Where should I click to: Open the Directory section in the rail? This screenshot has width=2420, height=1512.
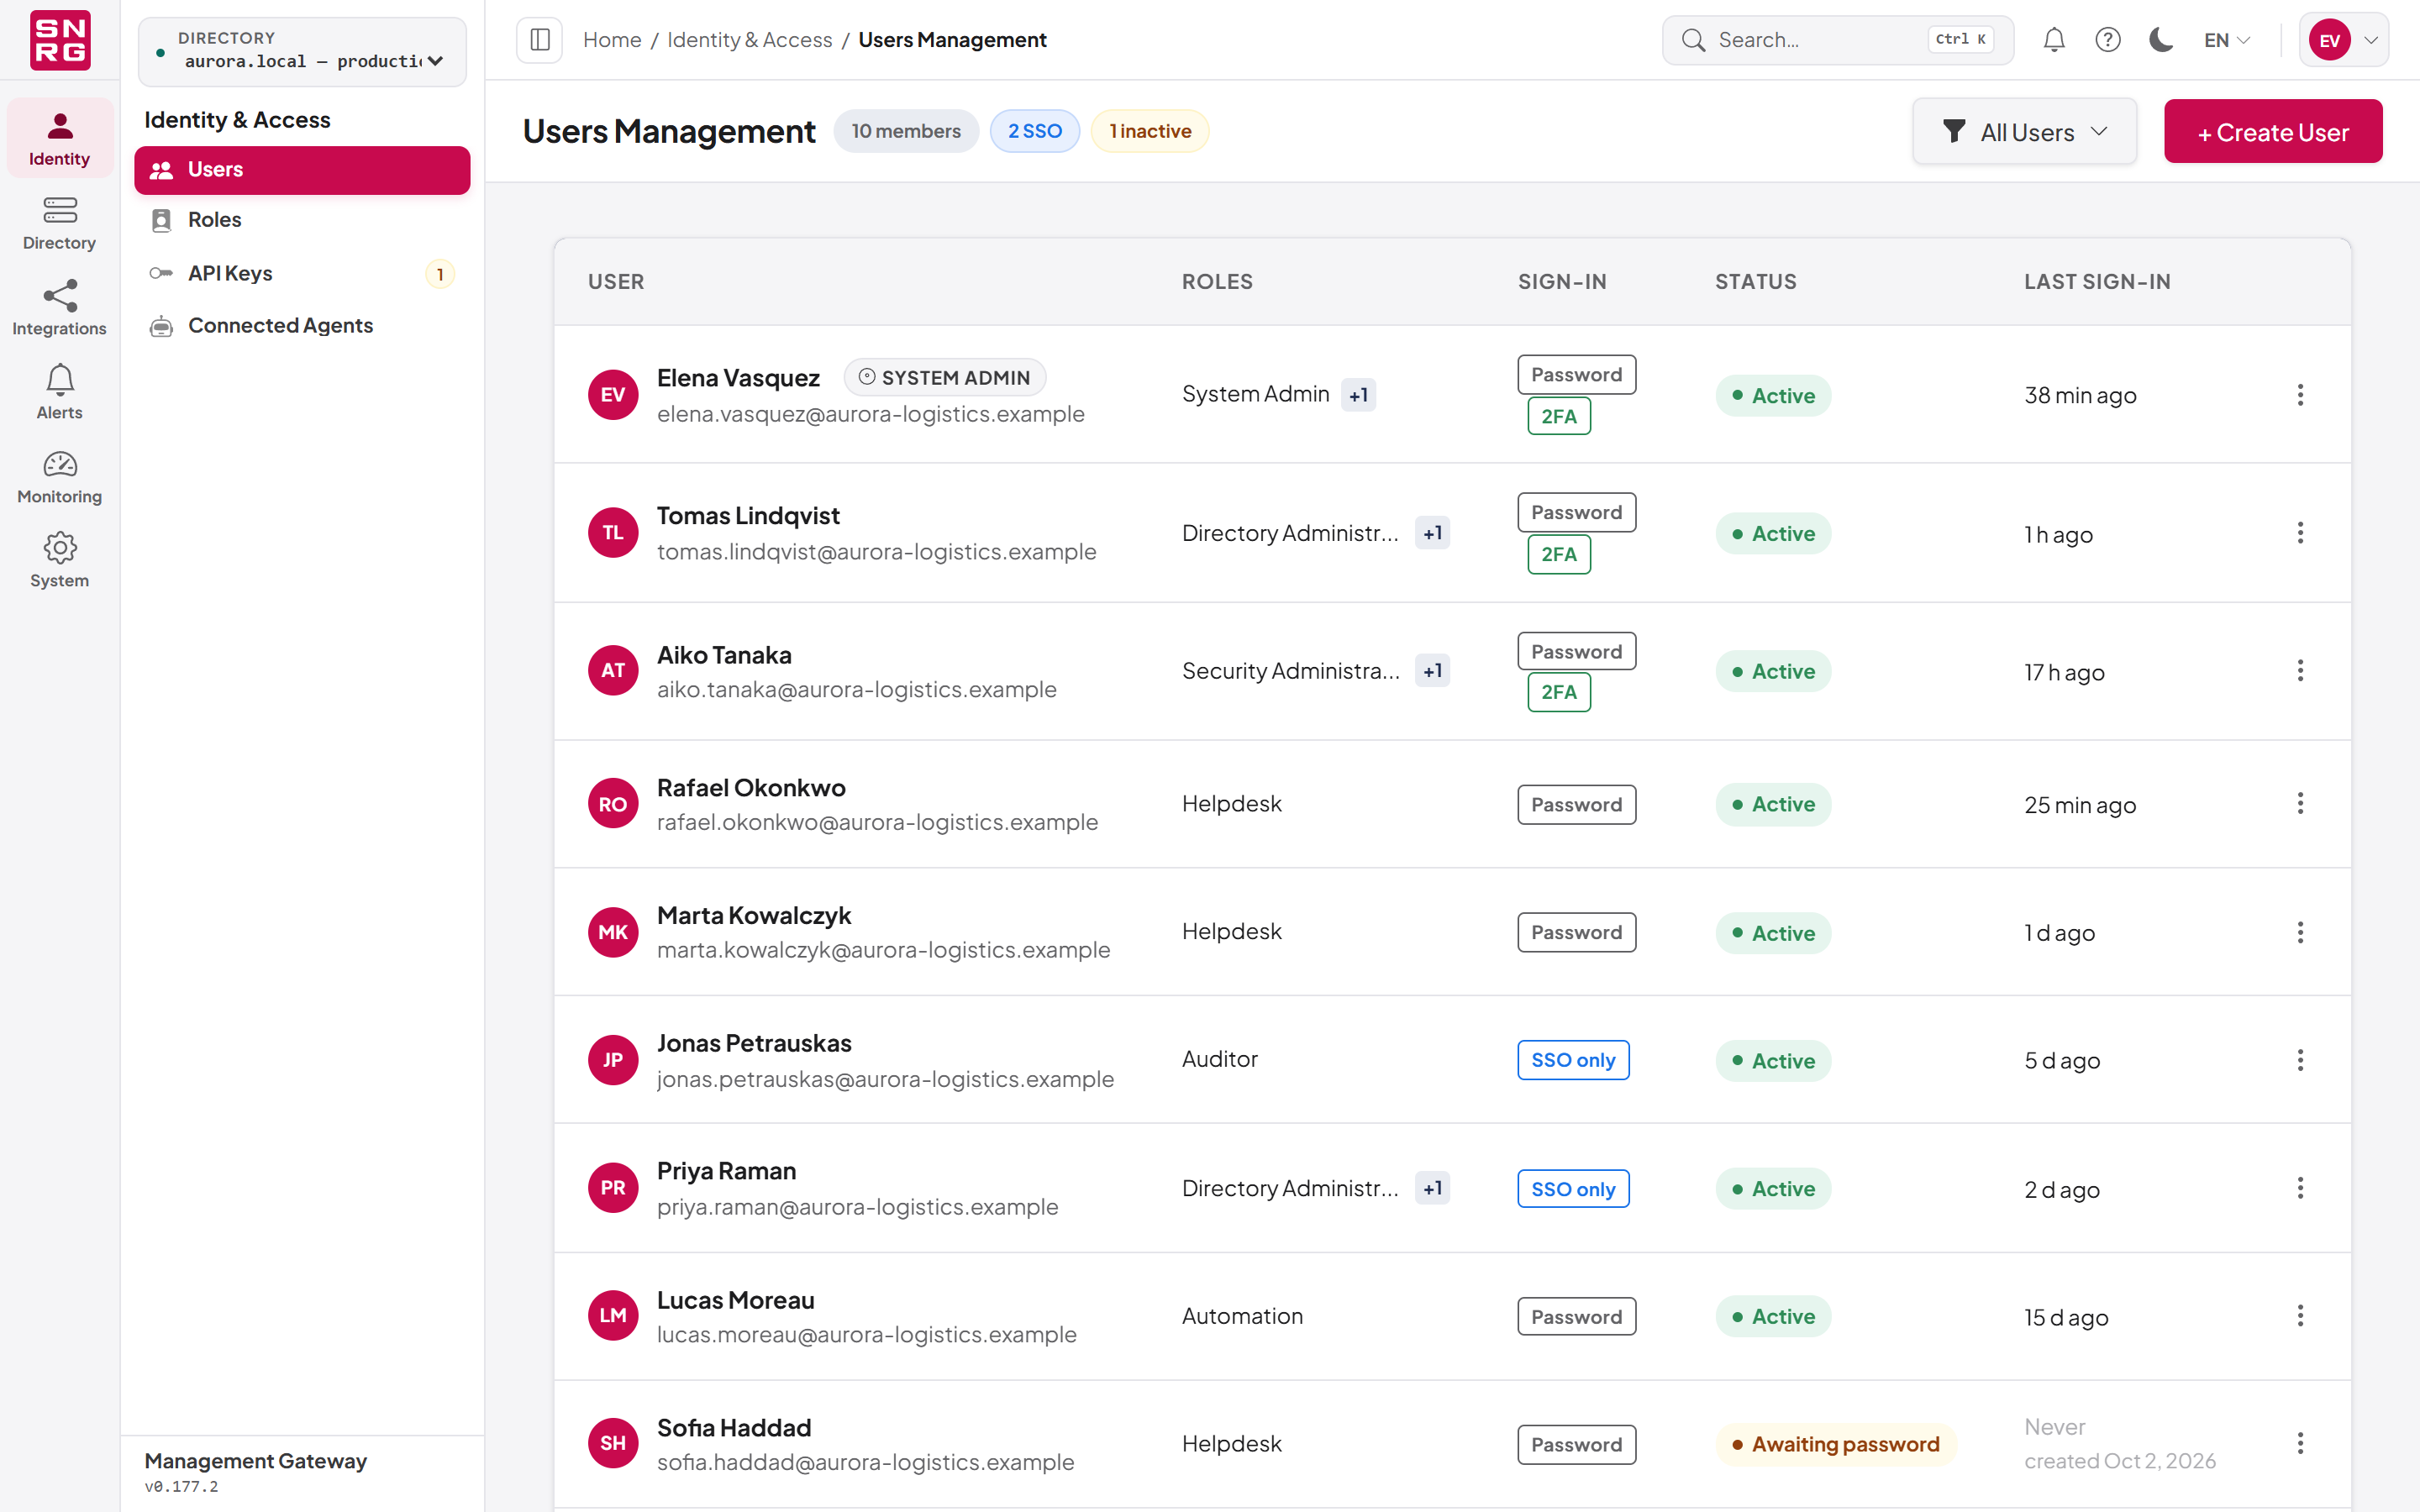(x=60, y=223)
